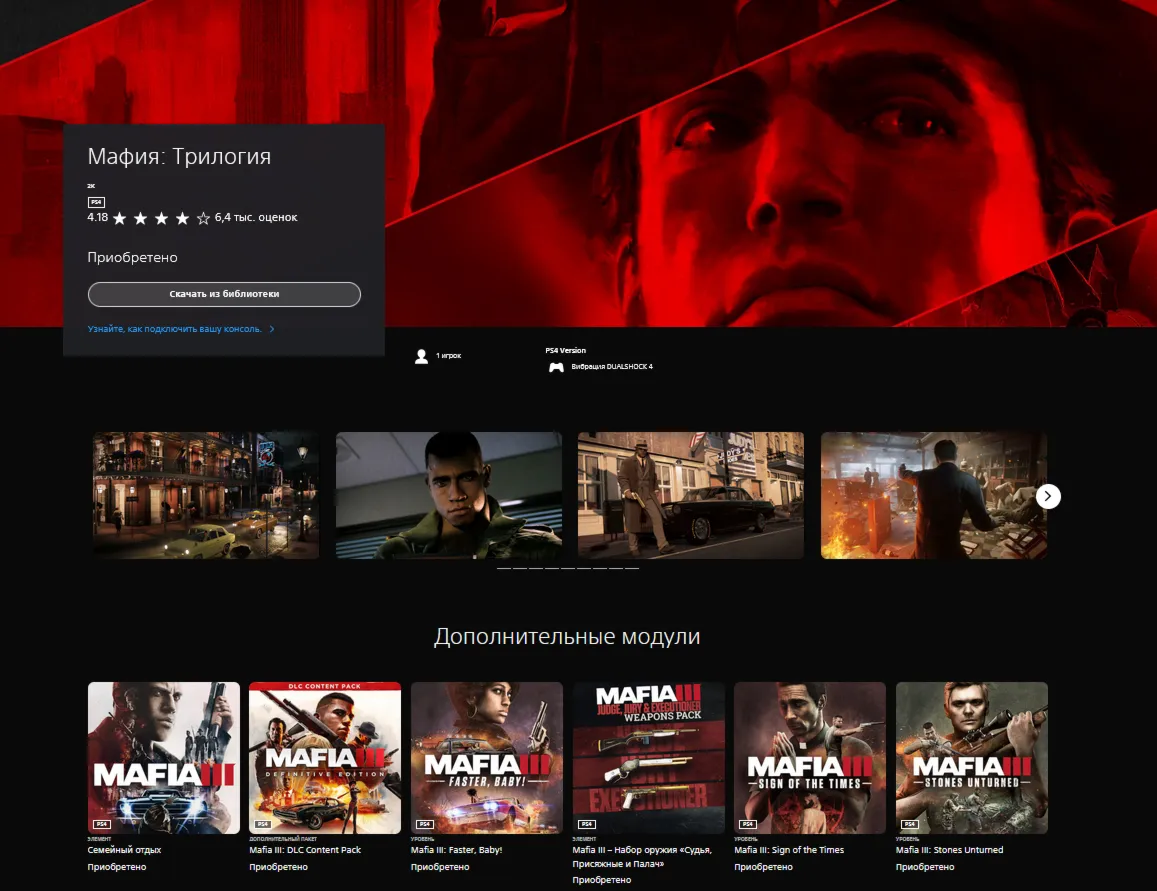Open the Judge, Jury & Executioner Weapons Pack cover
Image resolution: width=1157 pixels, height=891 pixels.
(x=649, y=757)
